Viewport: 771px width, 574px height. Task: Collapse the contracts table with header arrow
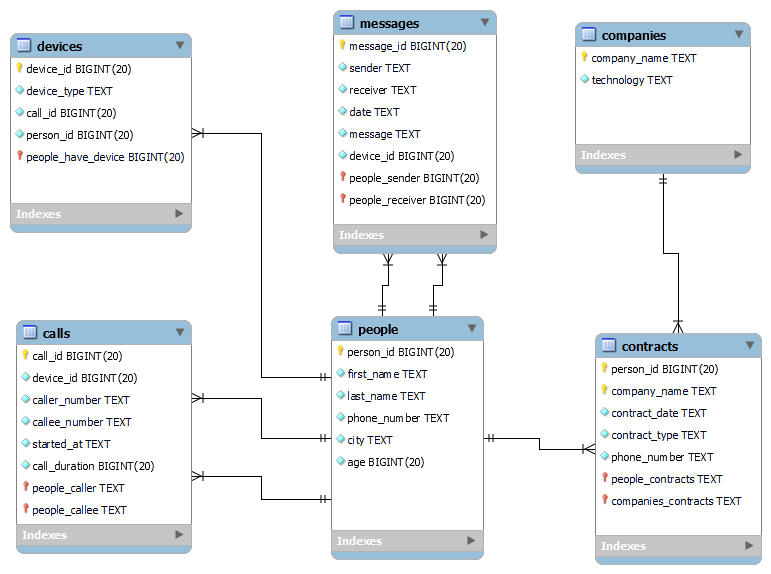tap(750, 346)
